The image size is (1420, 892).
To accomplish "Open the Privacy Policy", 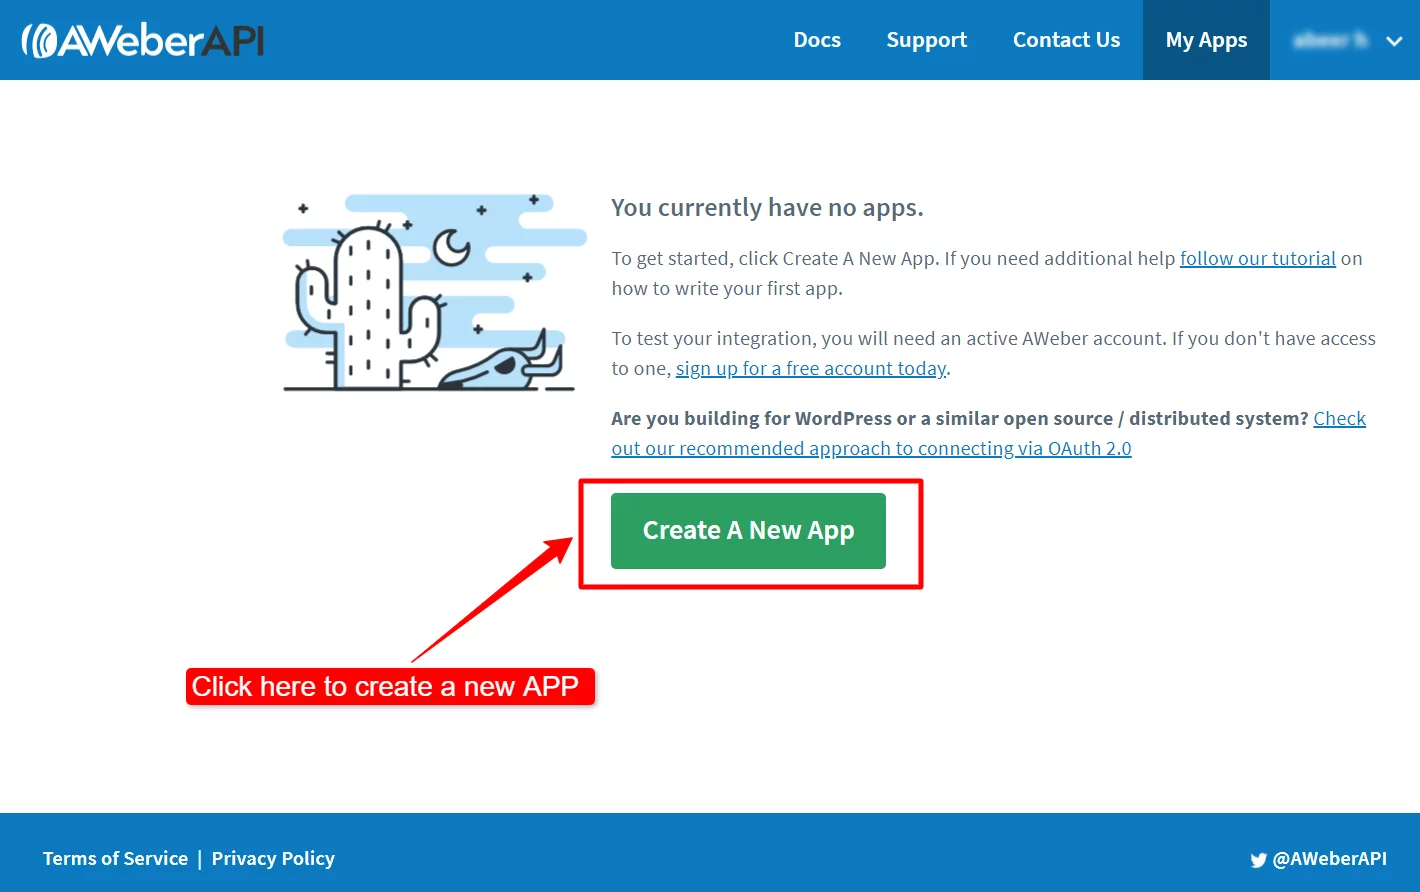I will [x=272, y=858].
